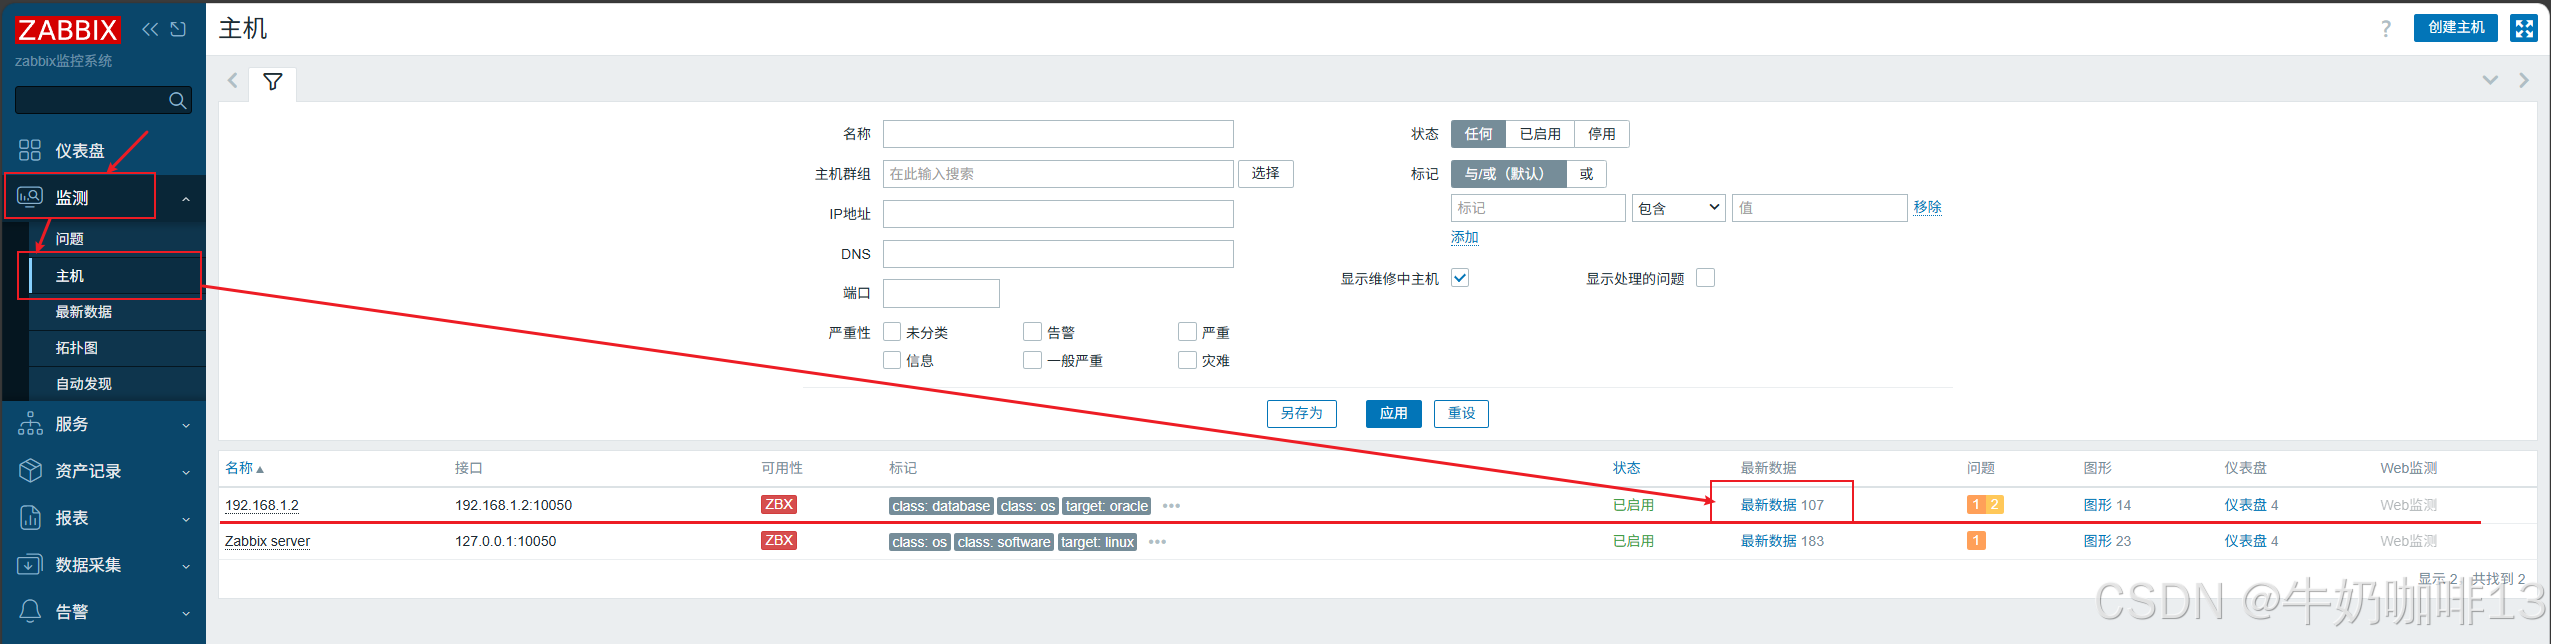Image resolution: width=2551 pixels, height=644 pixels.
Task: Expand the 报表 menu section
Action: [x=186, y=519]
